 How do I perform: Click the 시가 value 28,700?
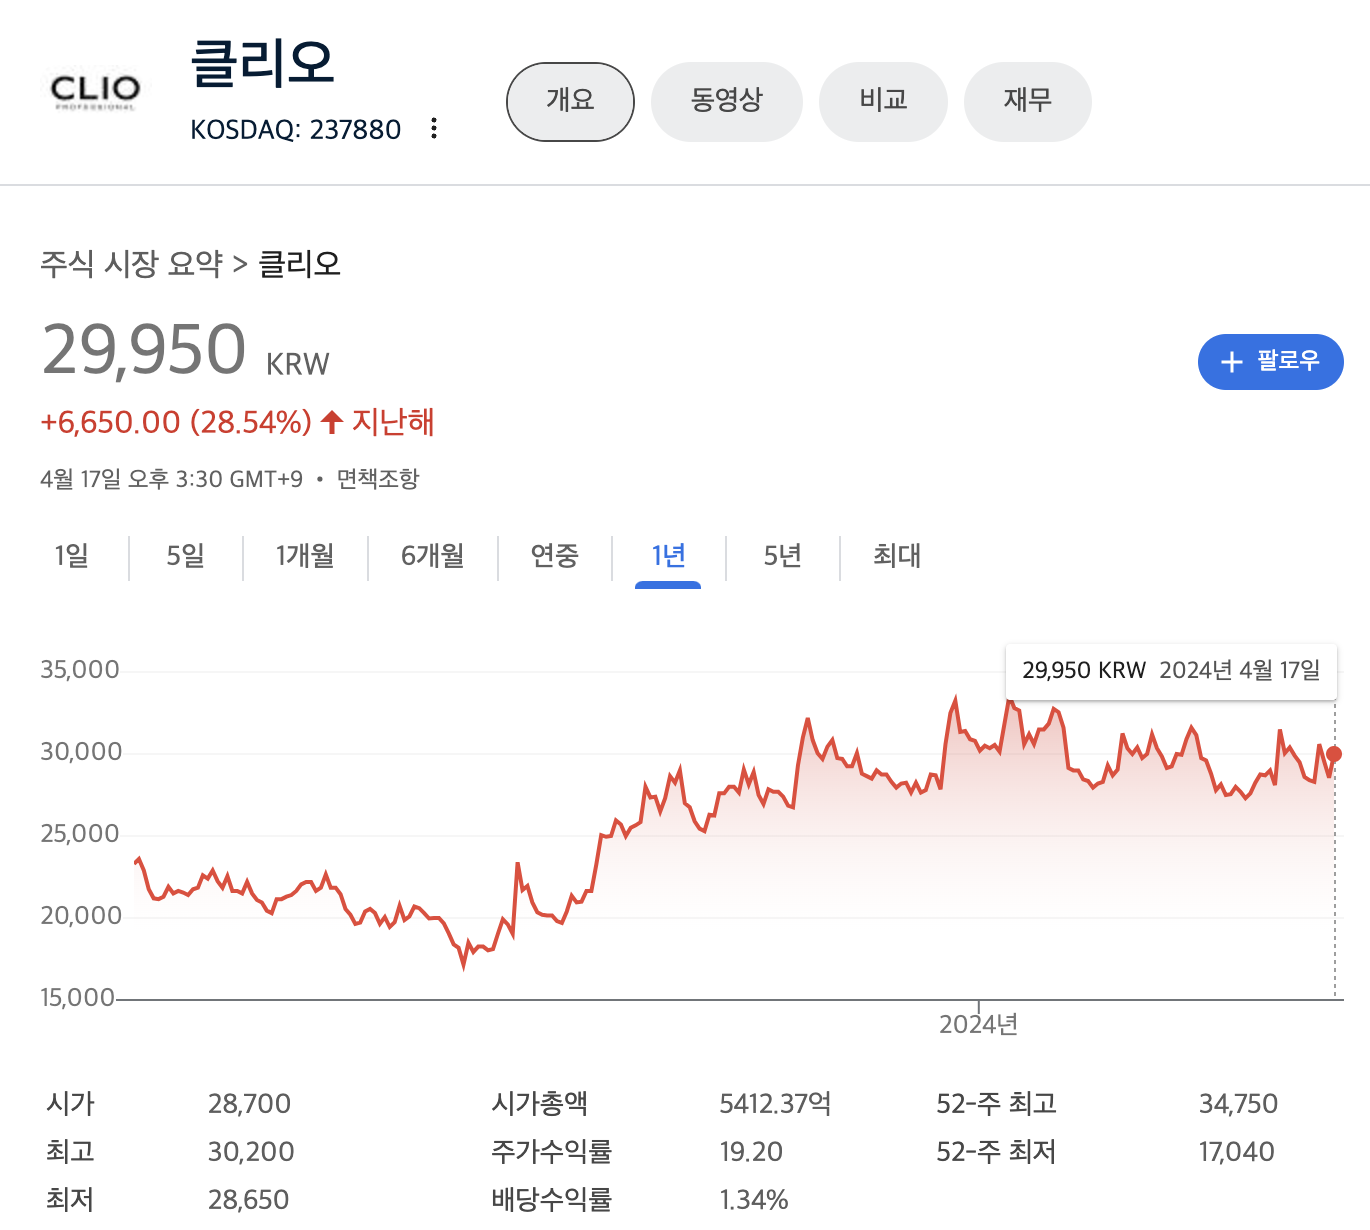(249, 1104)
